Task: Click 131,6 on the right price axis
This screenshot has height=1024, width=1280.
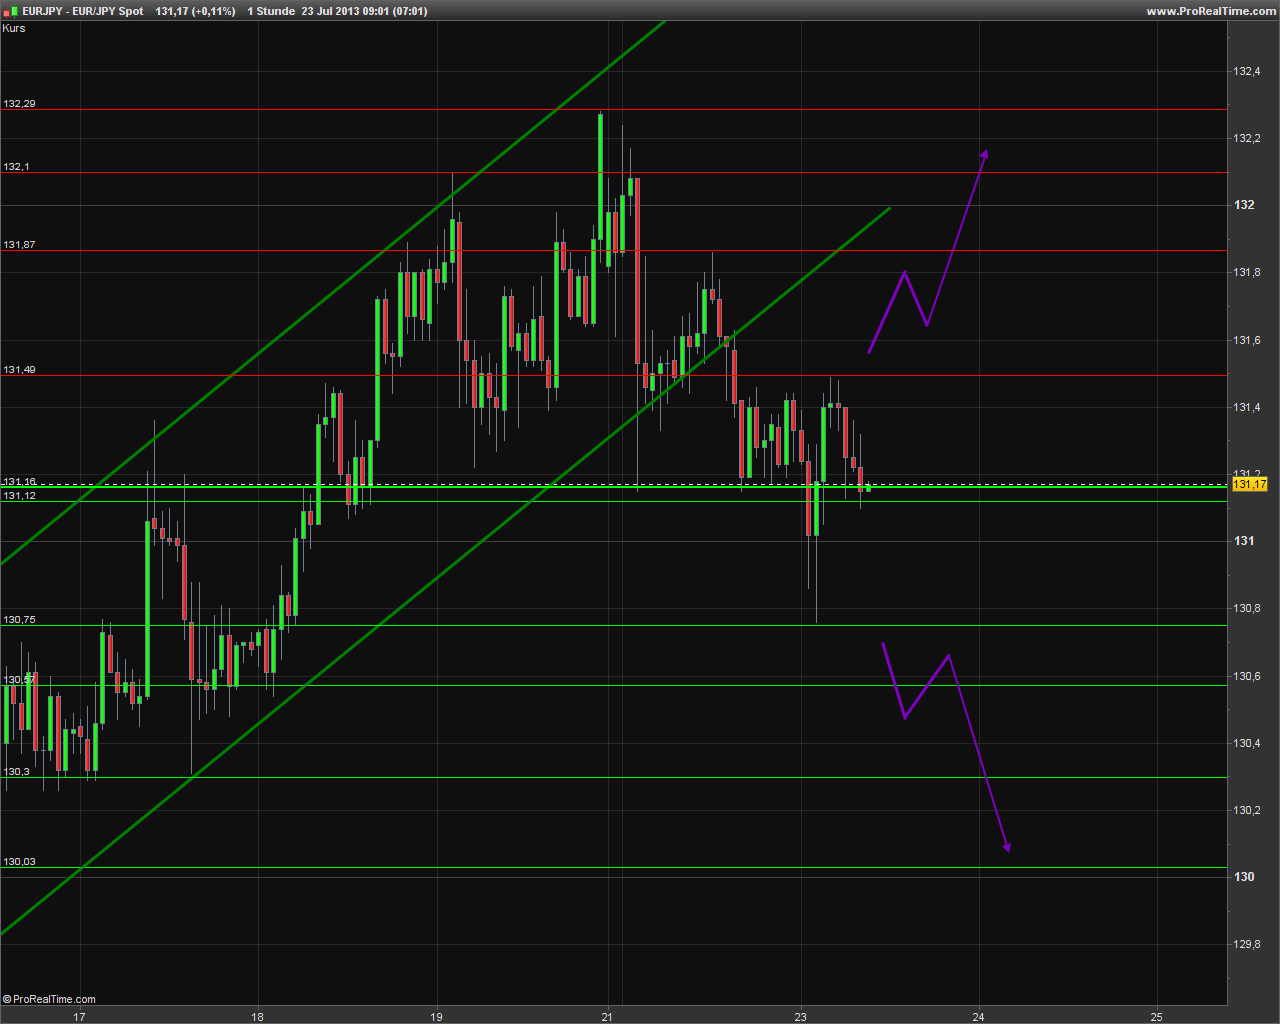Action: point(1247,340)
